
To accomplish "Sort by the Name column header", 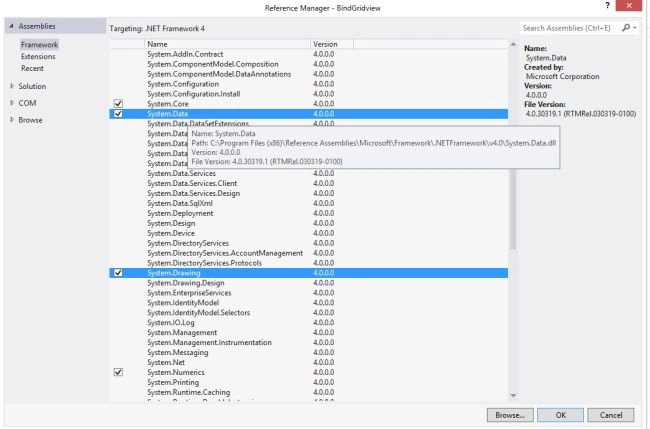I will 227,44.
